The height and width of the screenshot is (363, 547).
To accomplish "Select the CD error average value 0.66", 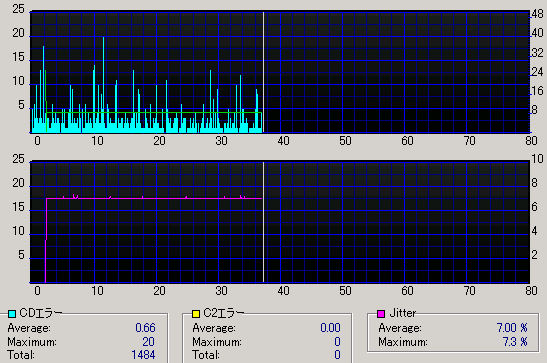I will (145, 328).
